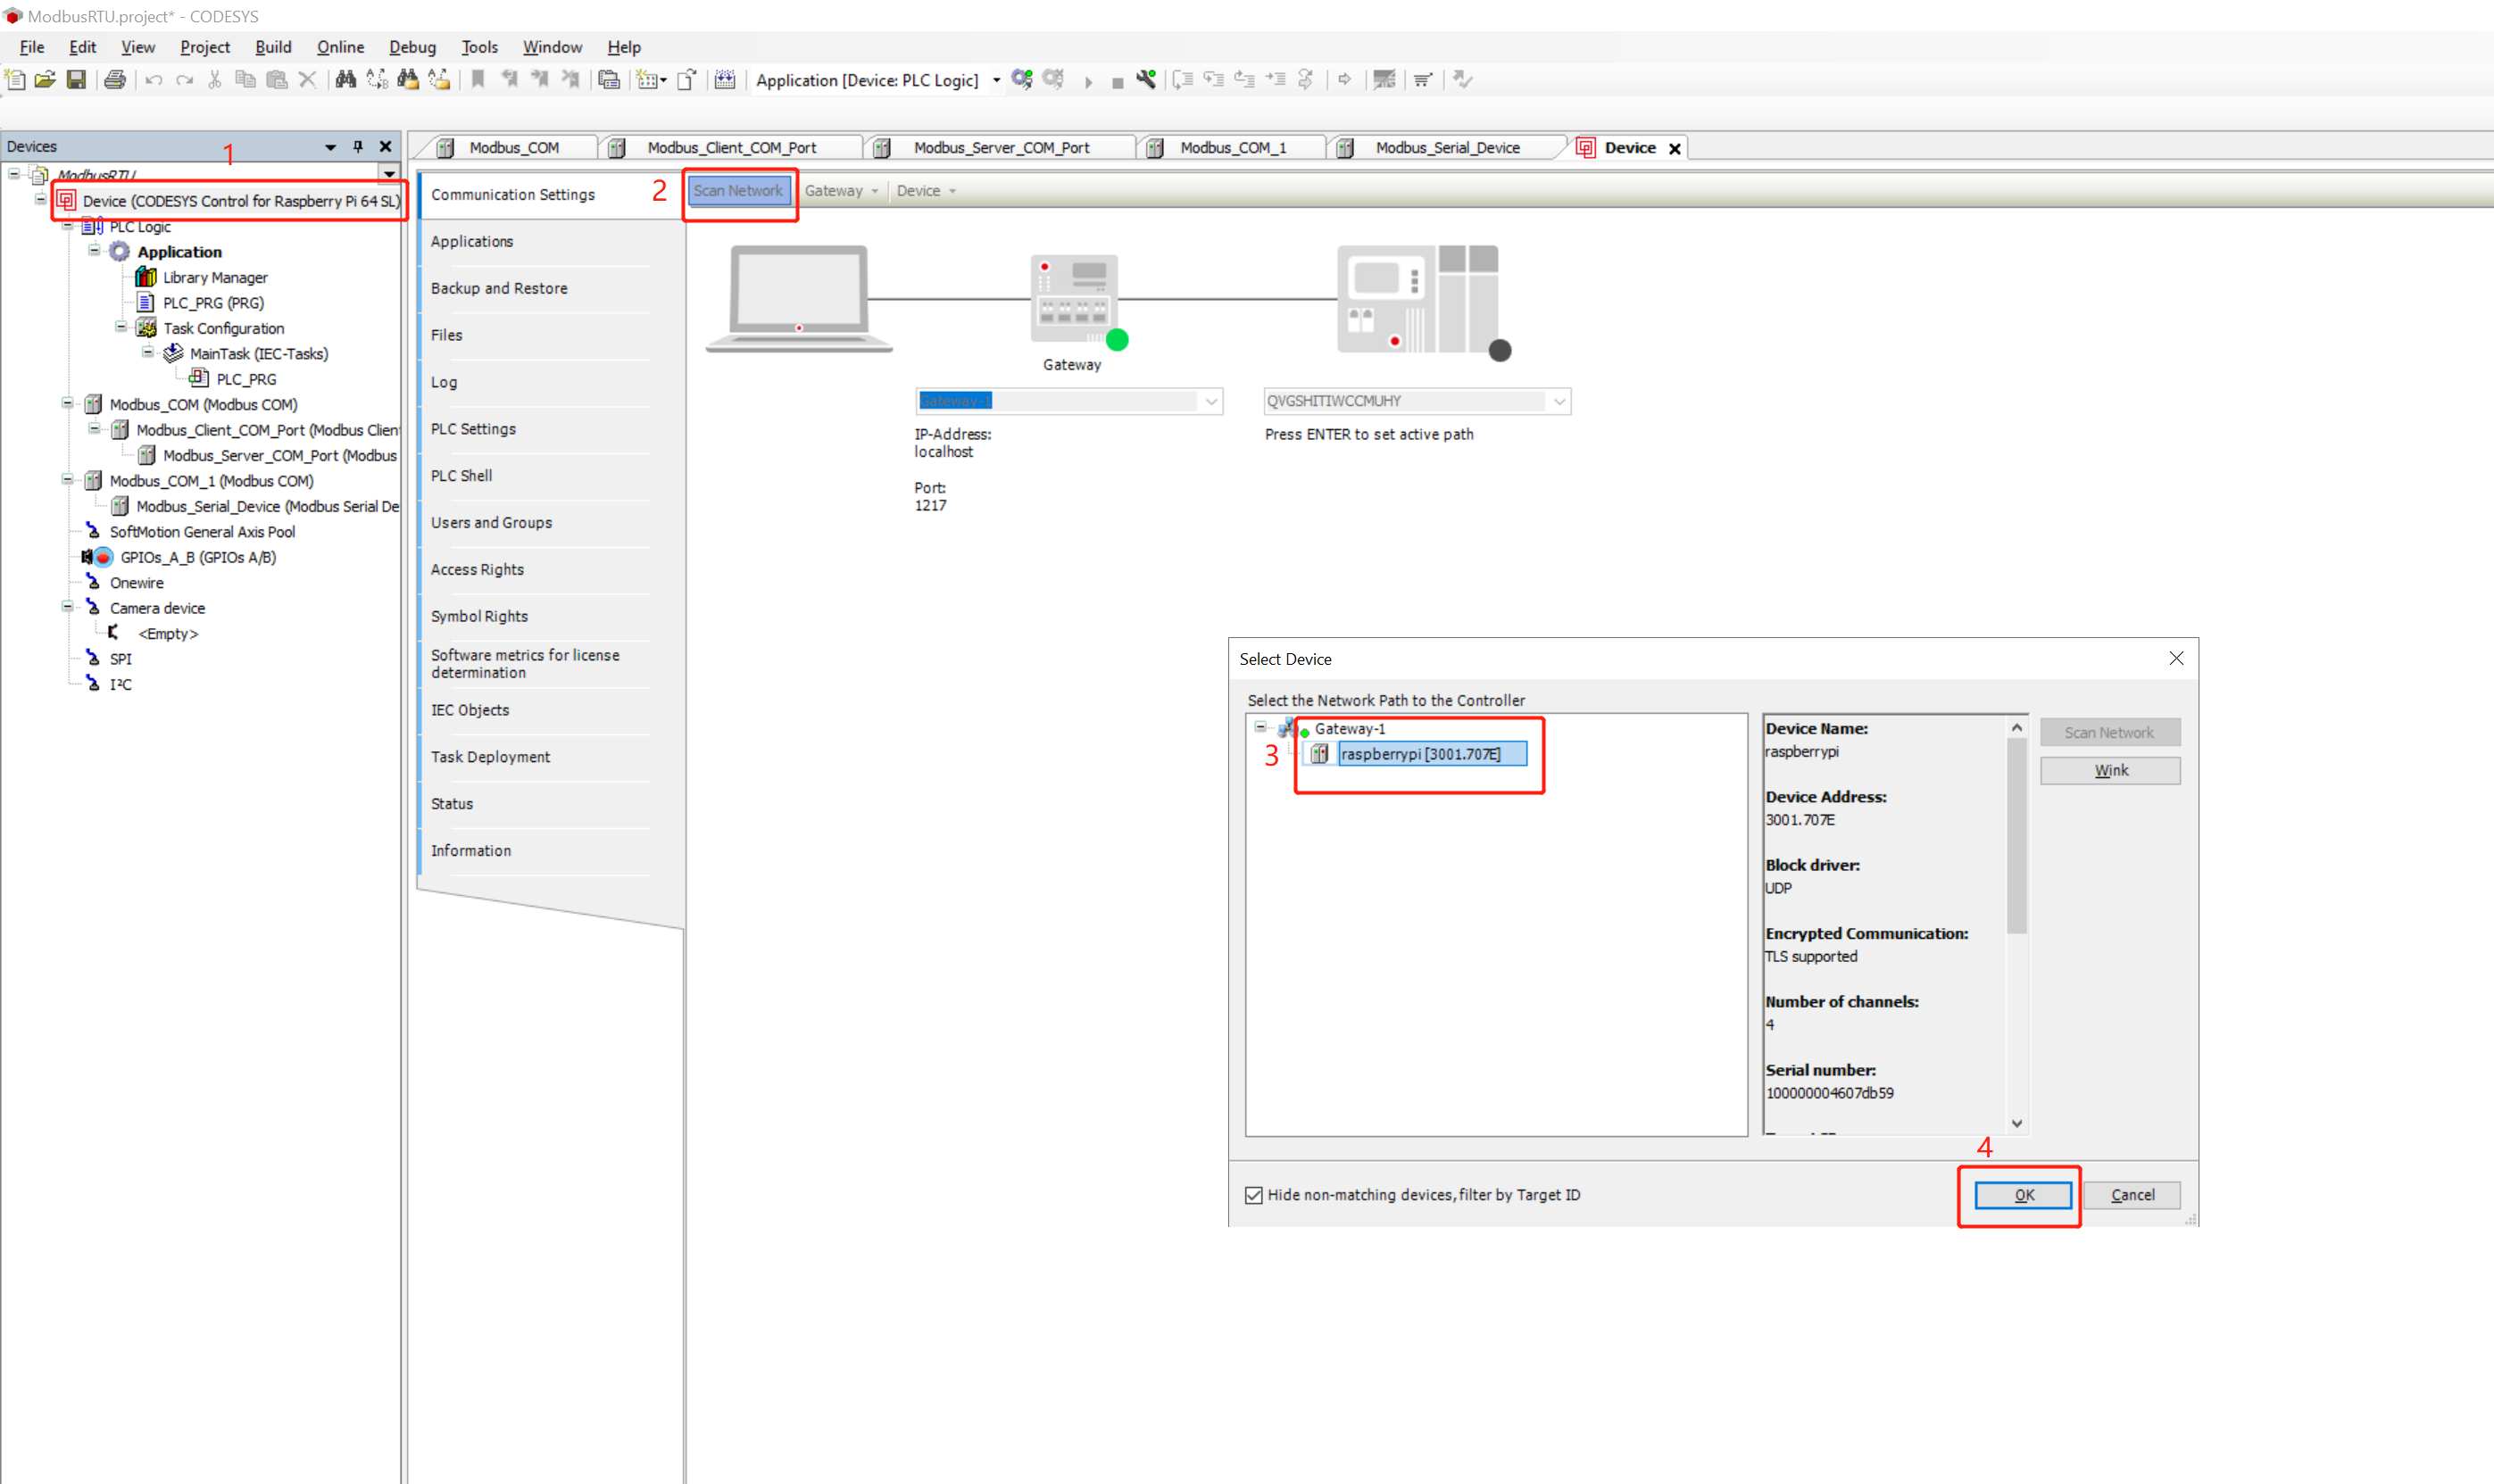2494x1484 pixels.
Task: Select PLC_PRG (PRG) in device tree
Action: [213, 303]
